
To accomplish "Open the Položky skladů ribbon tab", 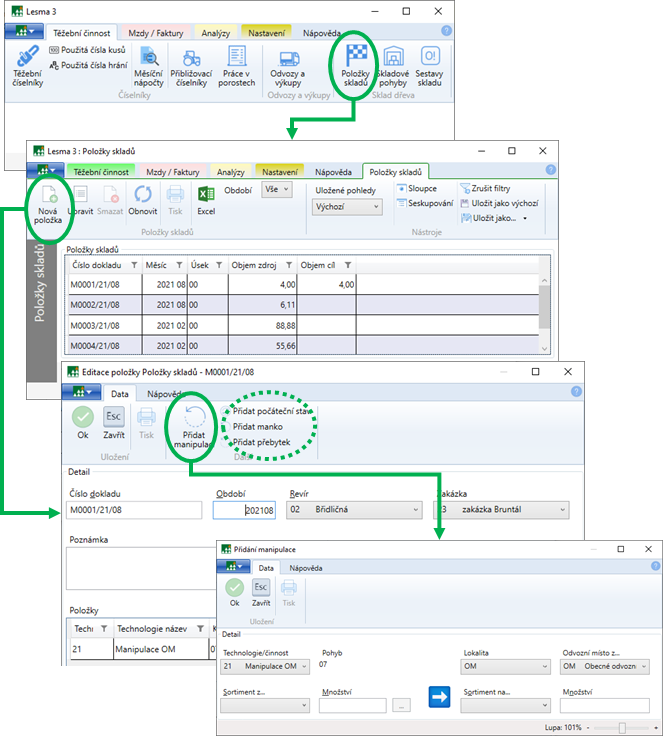I will 395,172.
